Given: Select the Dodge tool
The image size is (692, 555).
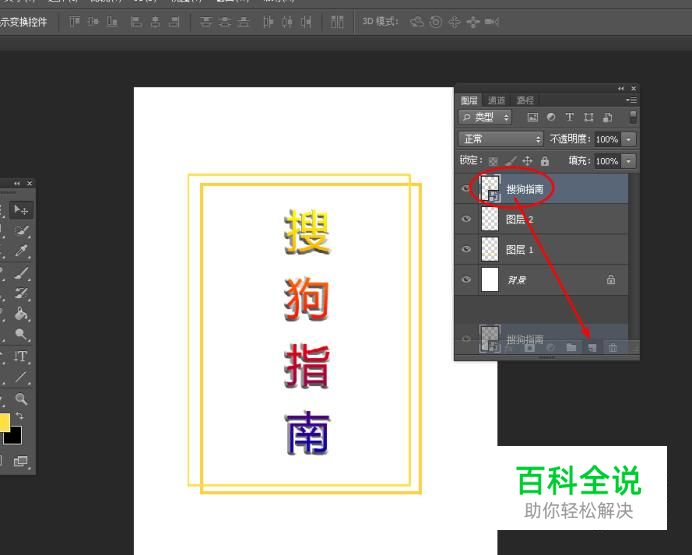Looking at the screenshot, I should pos(21,335).
